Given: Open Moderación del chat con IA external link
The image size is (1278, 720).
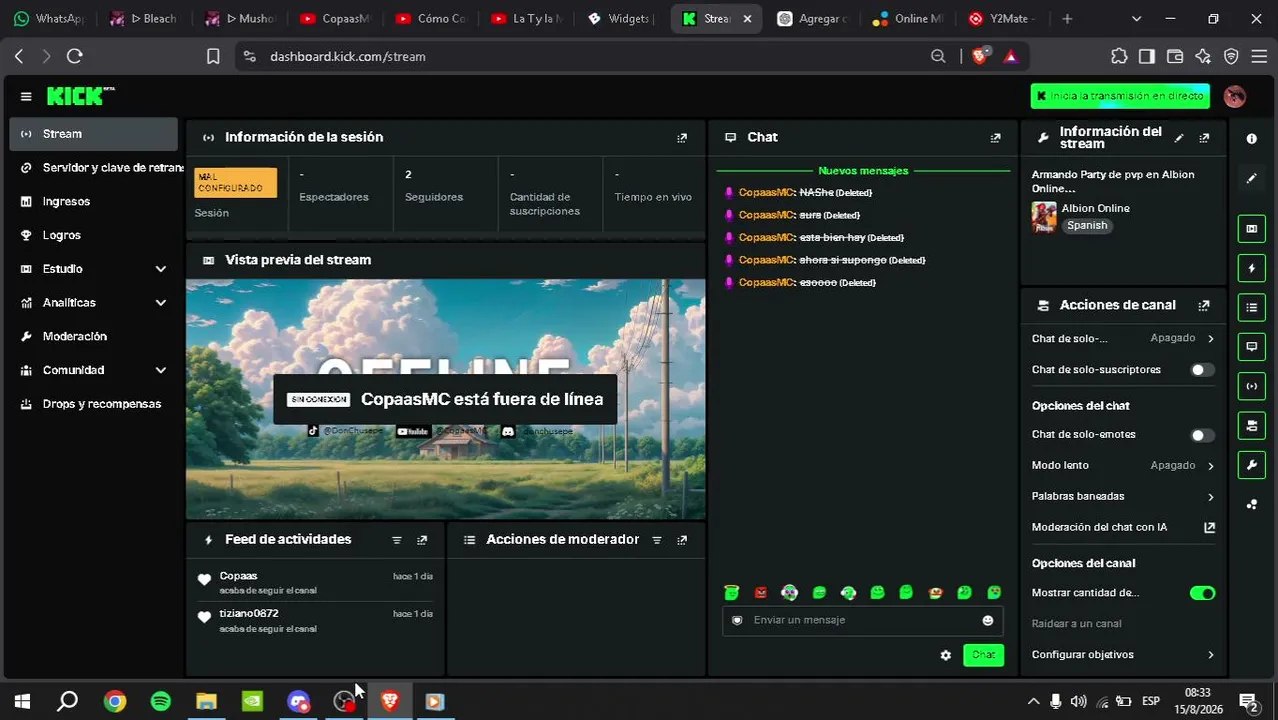Looking at the screenshot, I should pos(1209,527).
